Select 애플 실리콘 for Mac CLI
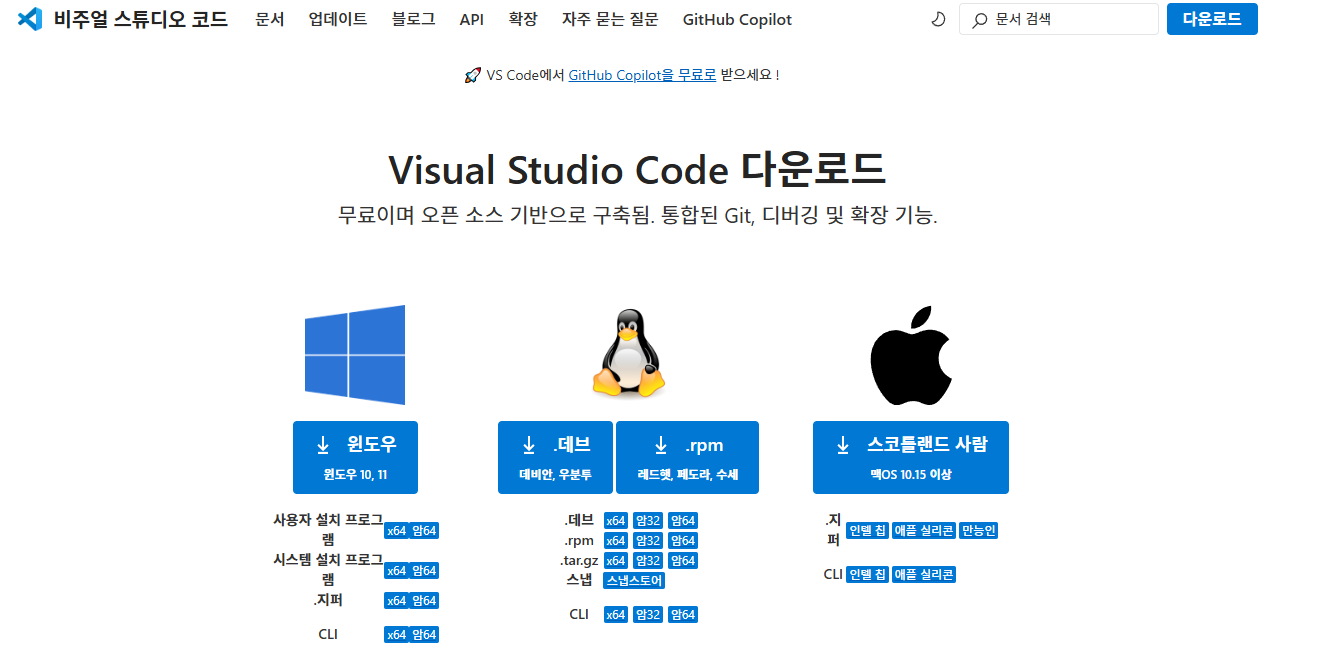 click(924, 574)
